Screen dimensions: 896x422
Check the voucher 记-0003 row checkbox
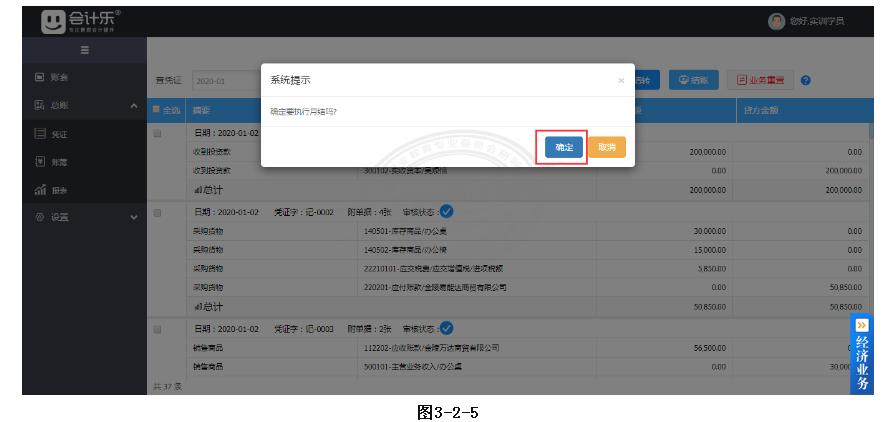click(157, 329)
